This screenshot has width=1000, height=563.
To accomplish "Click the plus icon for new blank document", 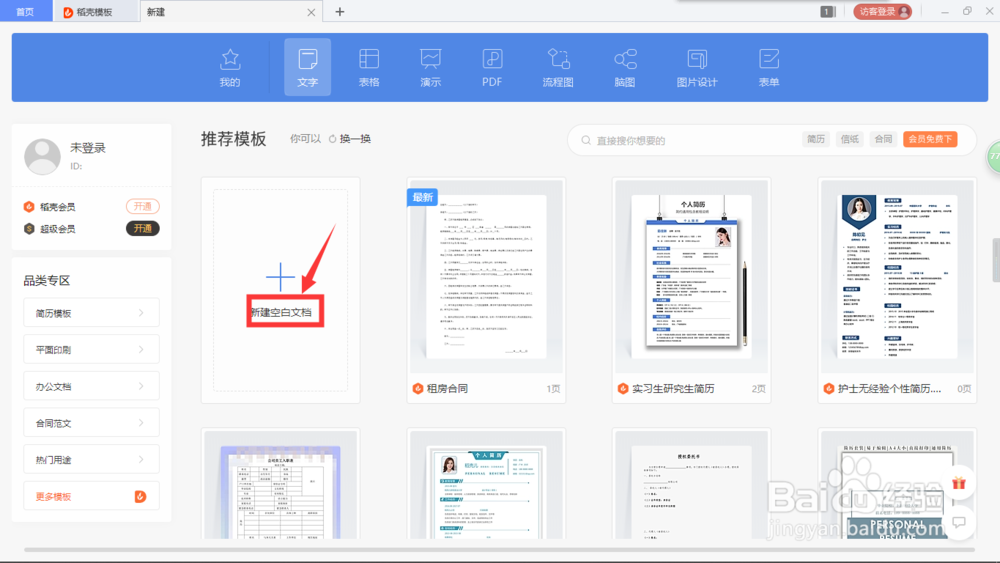I will click(280, 277).
